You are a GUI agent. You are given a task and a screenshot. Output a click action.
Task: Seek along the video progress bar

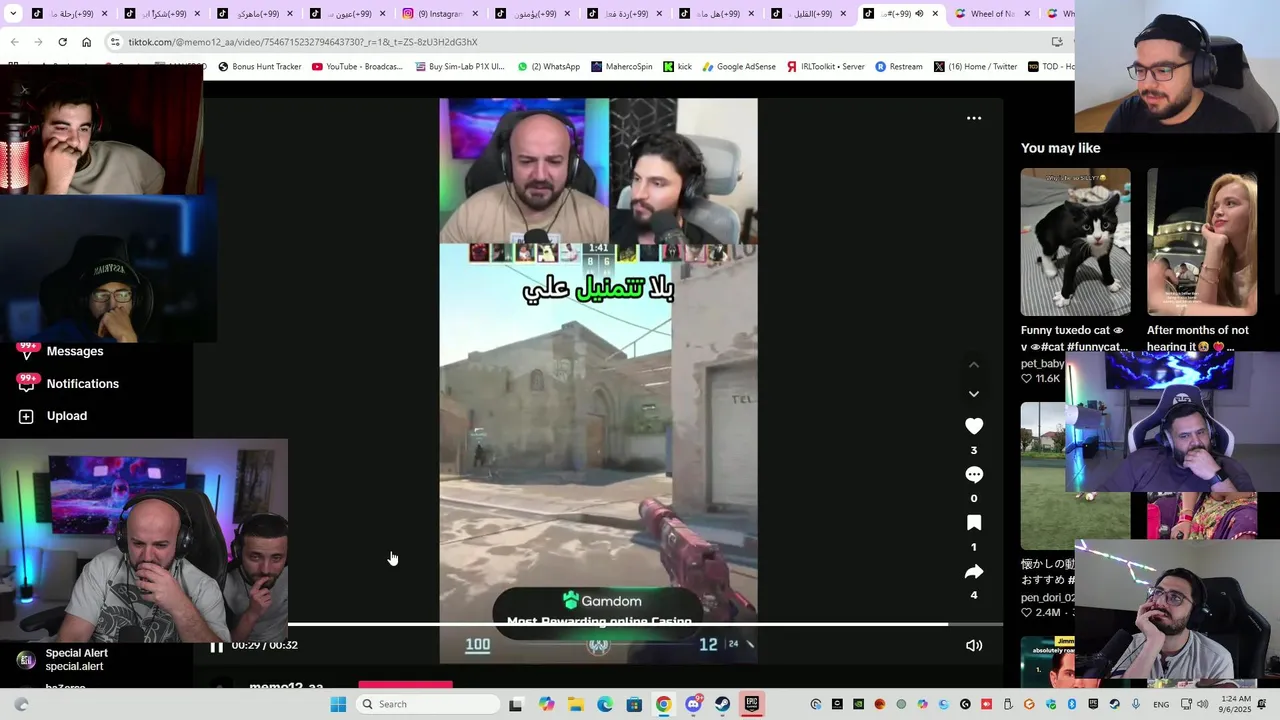[645, 624]
